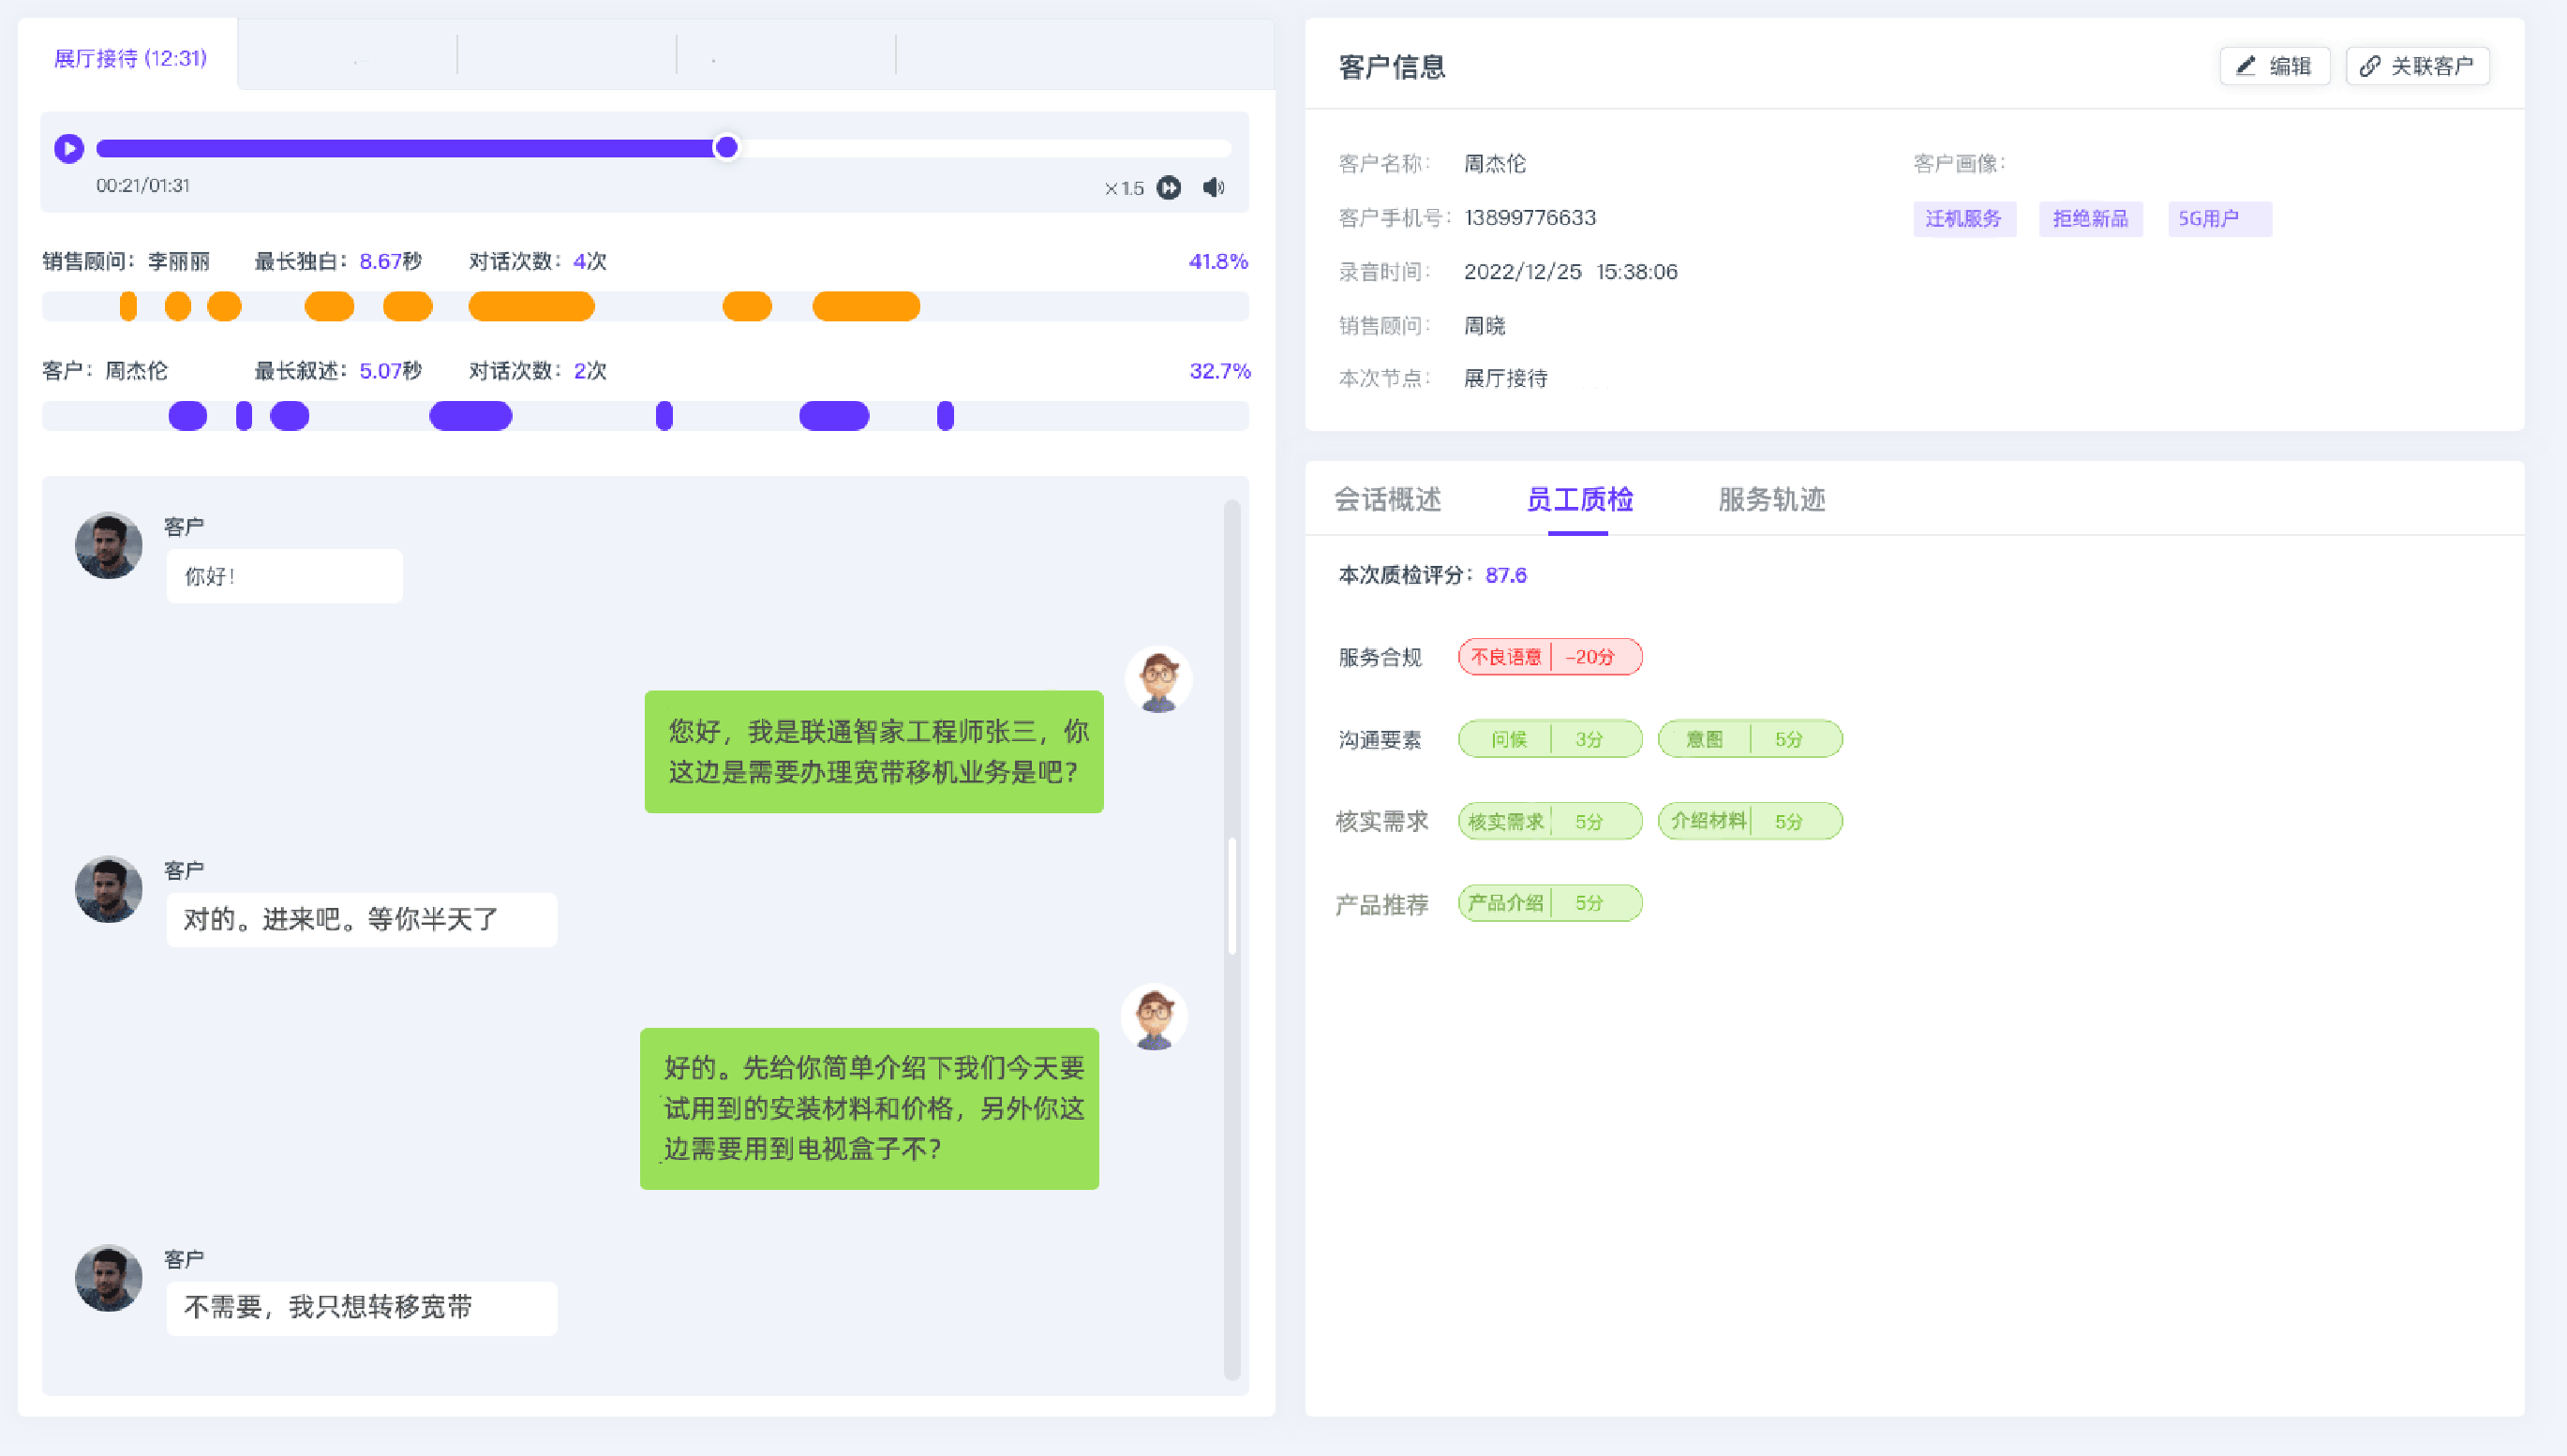Click the 迁机服务 customer portrait tag

tap(1963, 219)
